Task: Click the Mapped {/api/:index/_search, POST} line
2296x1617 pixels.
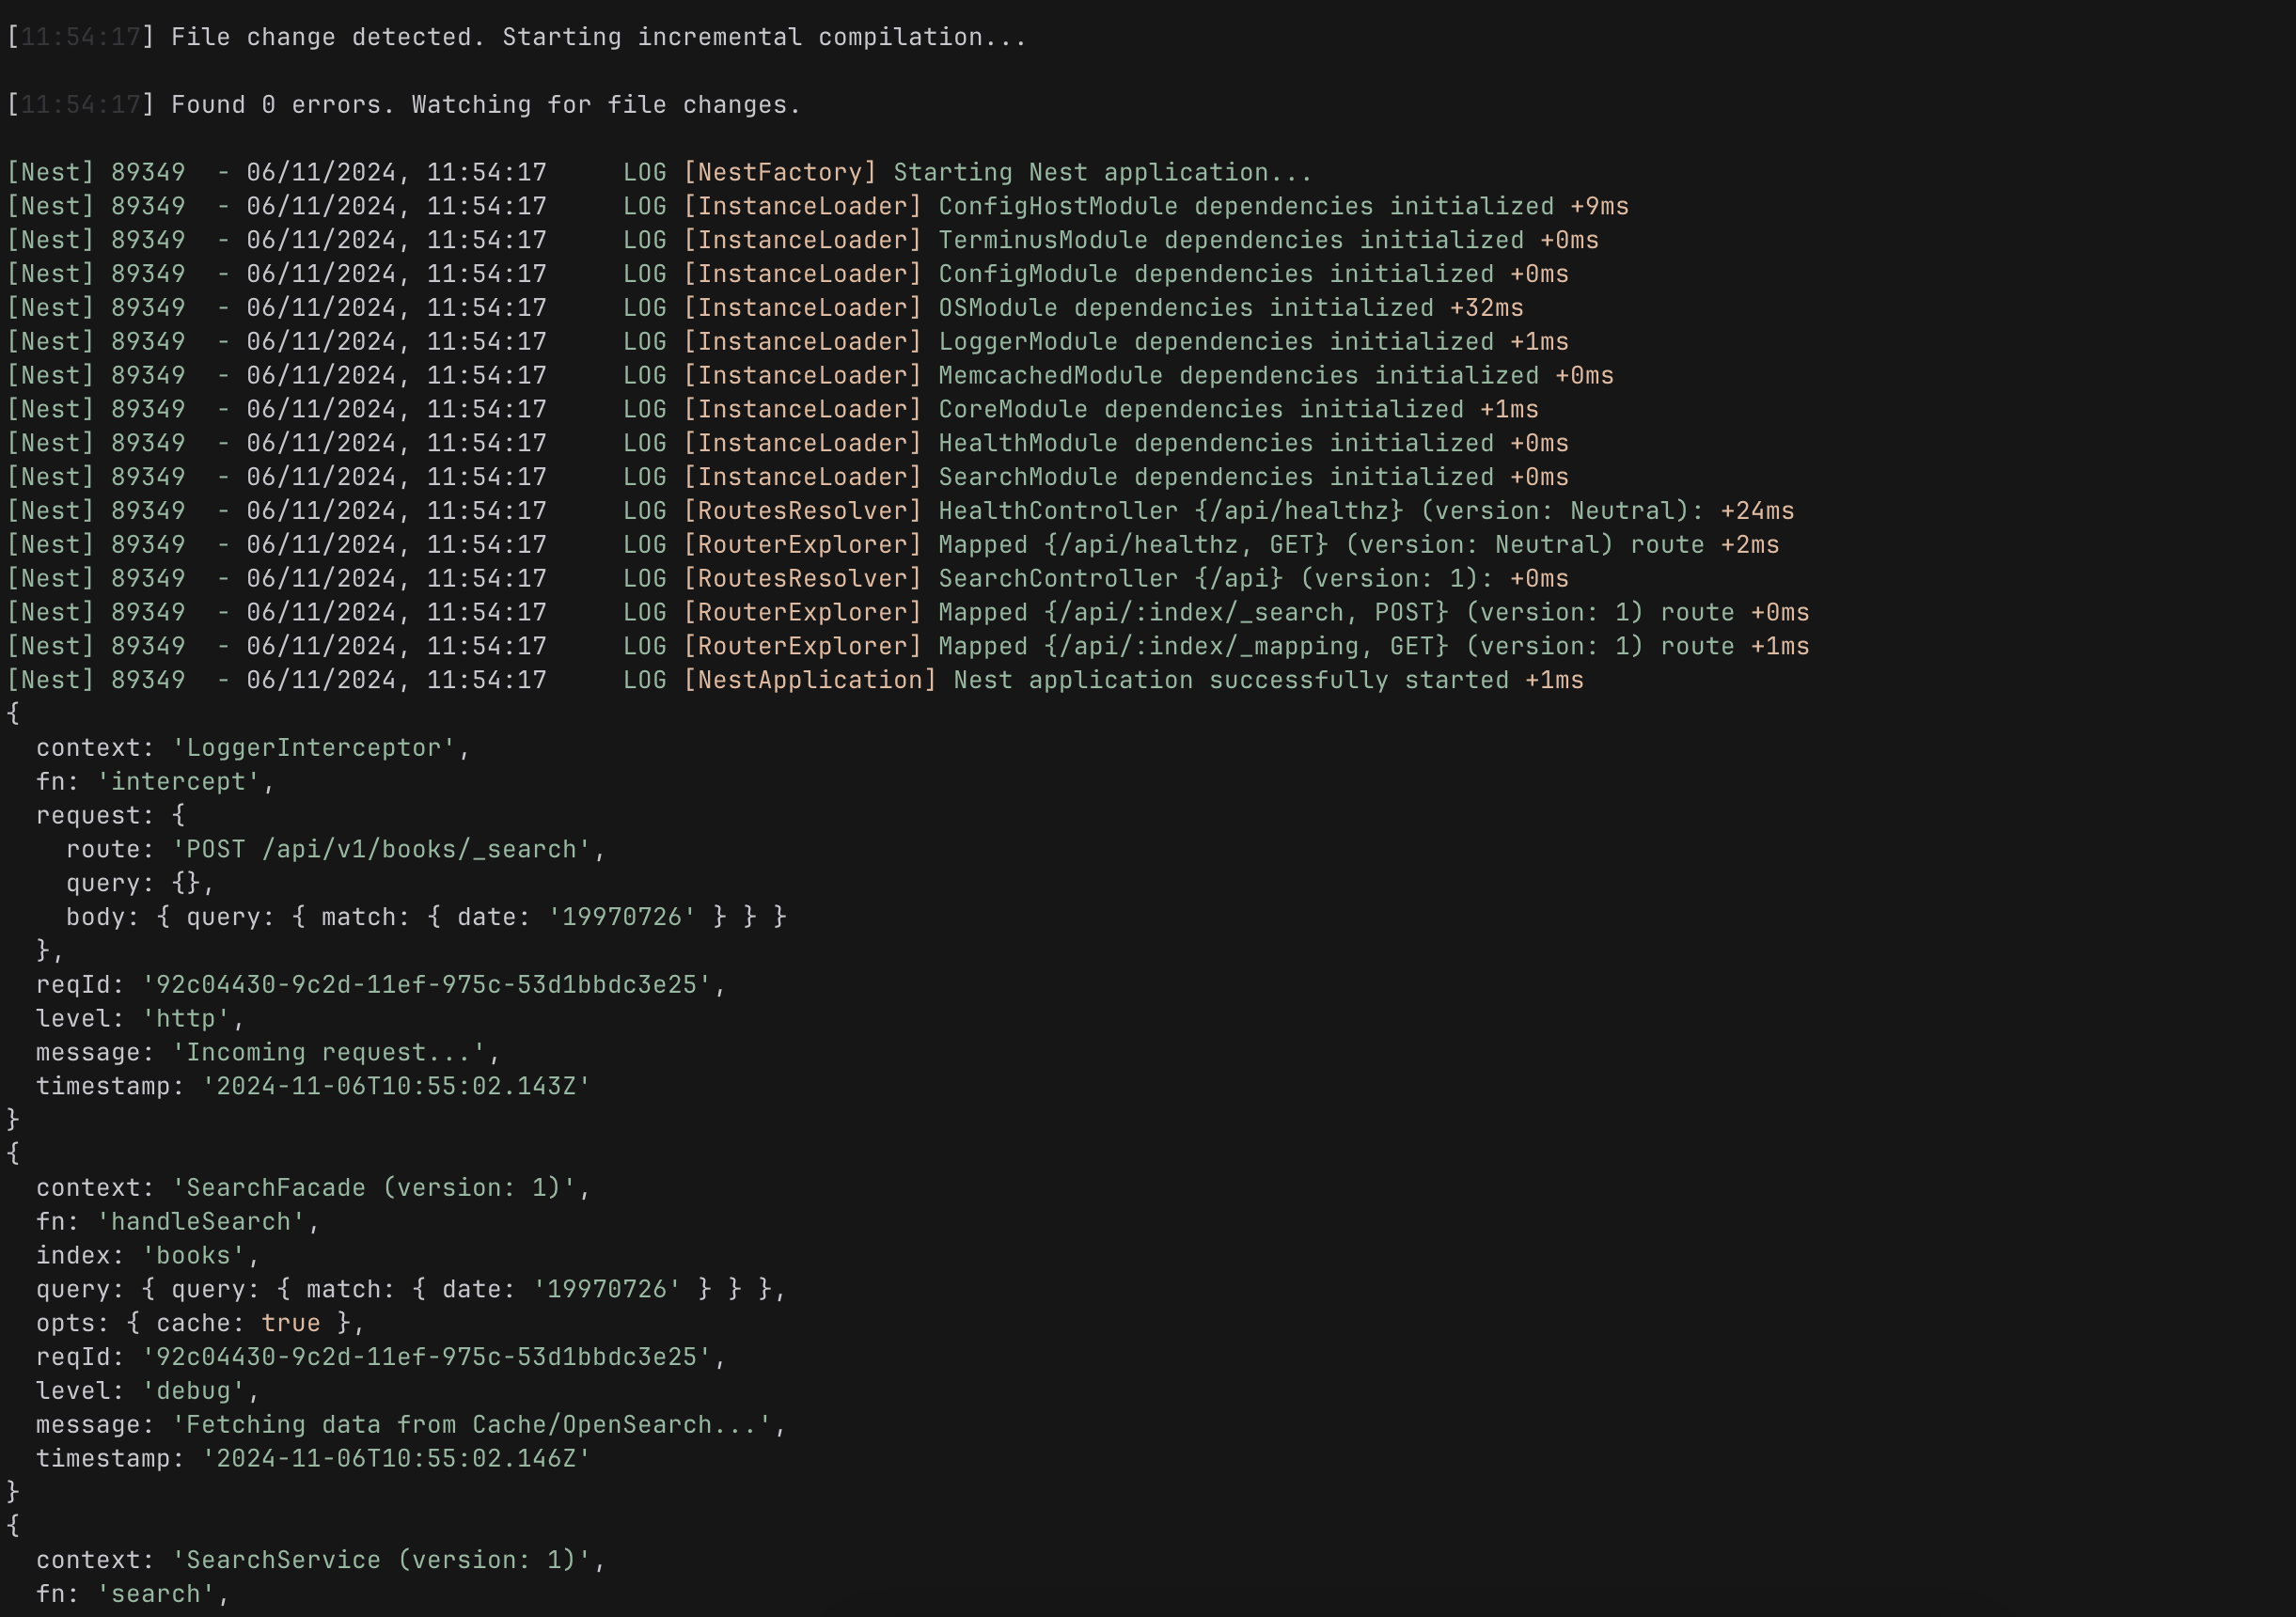Action: [908, 613]
